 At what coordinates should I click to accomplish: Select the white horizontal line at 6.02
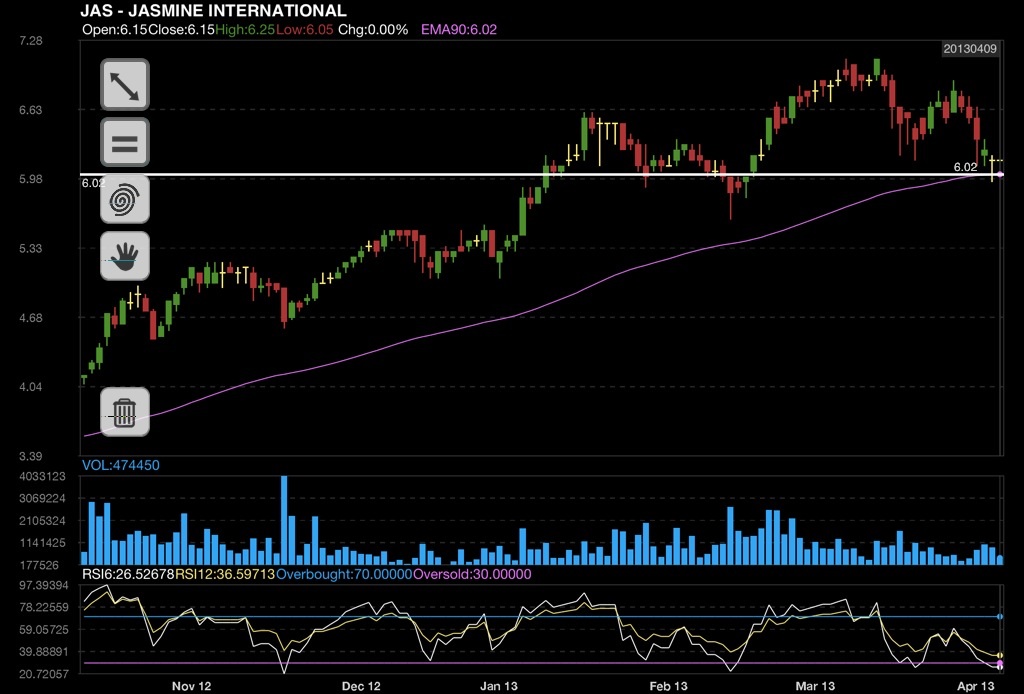[x=541, y=174]
